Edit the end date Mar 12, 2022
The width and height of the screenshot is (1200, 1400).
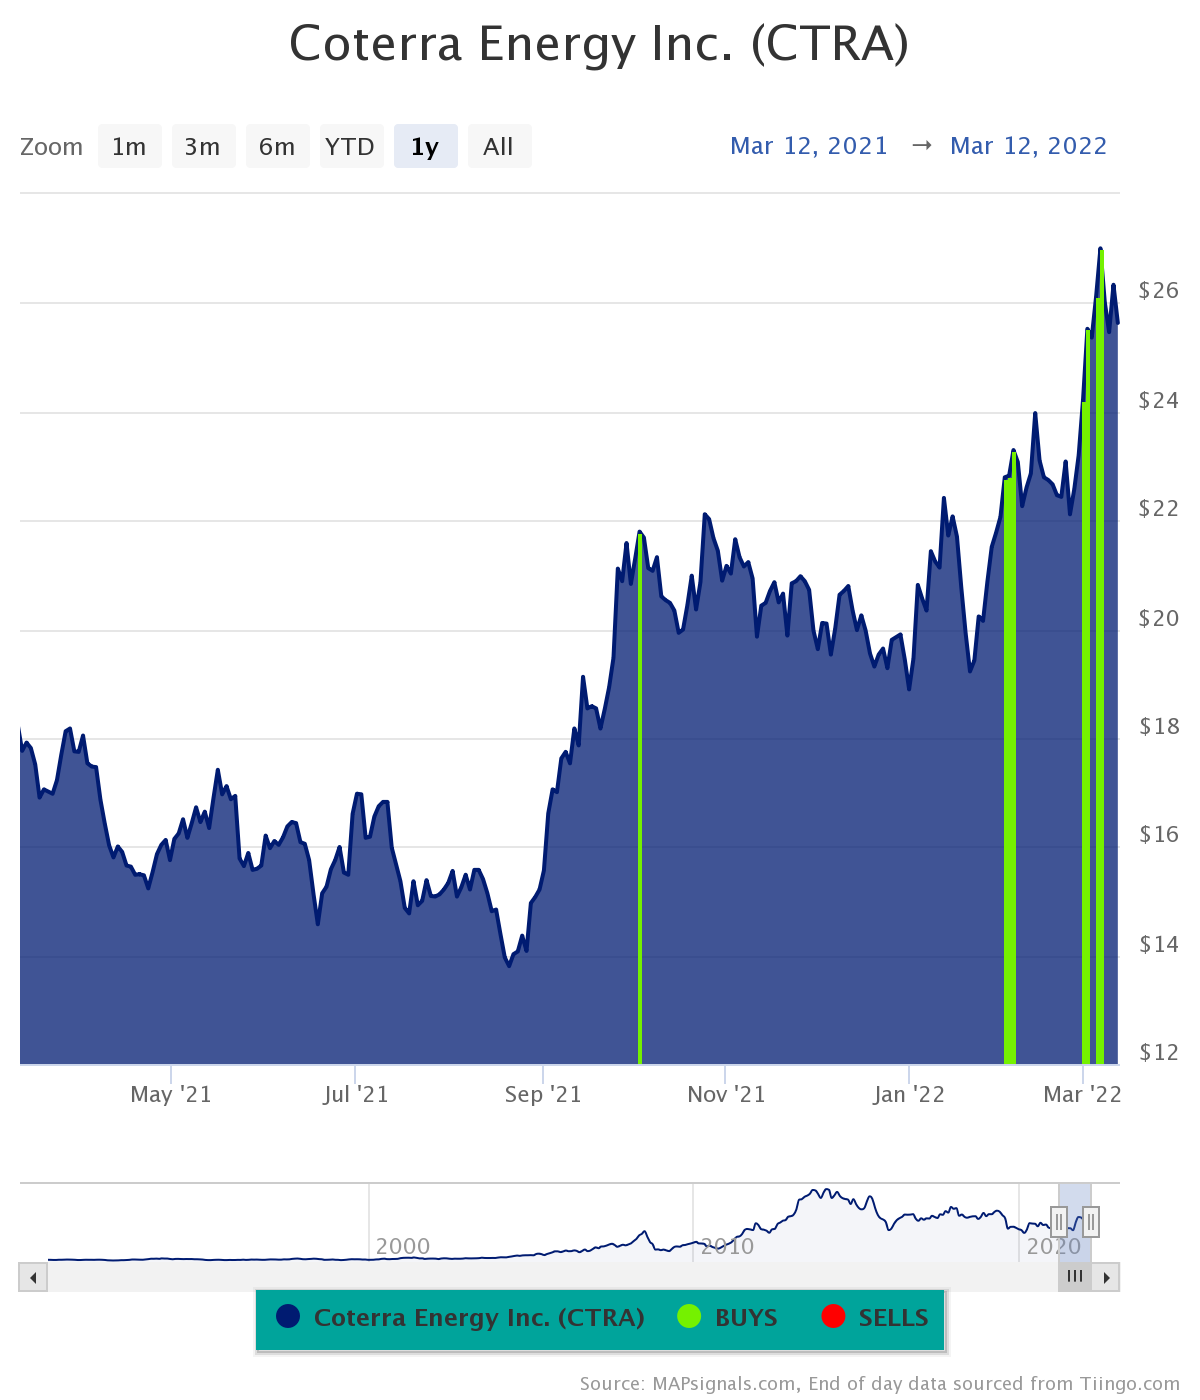click(1029, 146)
